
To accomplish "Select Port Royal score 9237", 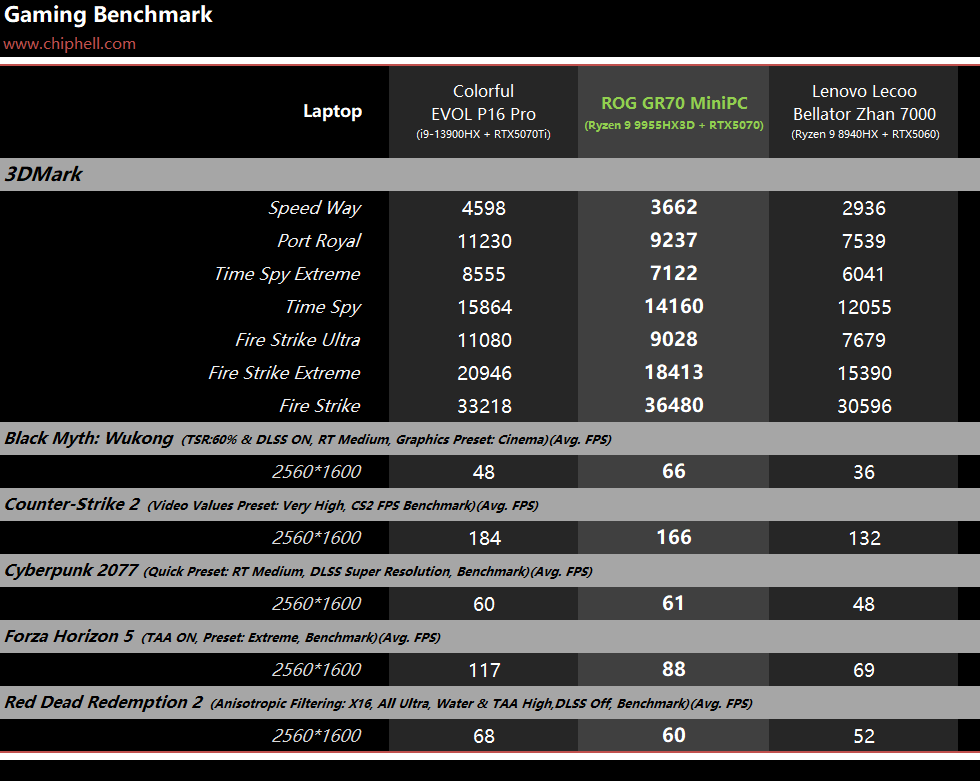I will (x=674, y=241).
